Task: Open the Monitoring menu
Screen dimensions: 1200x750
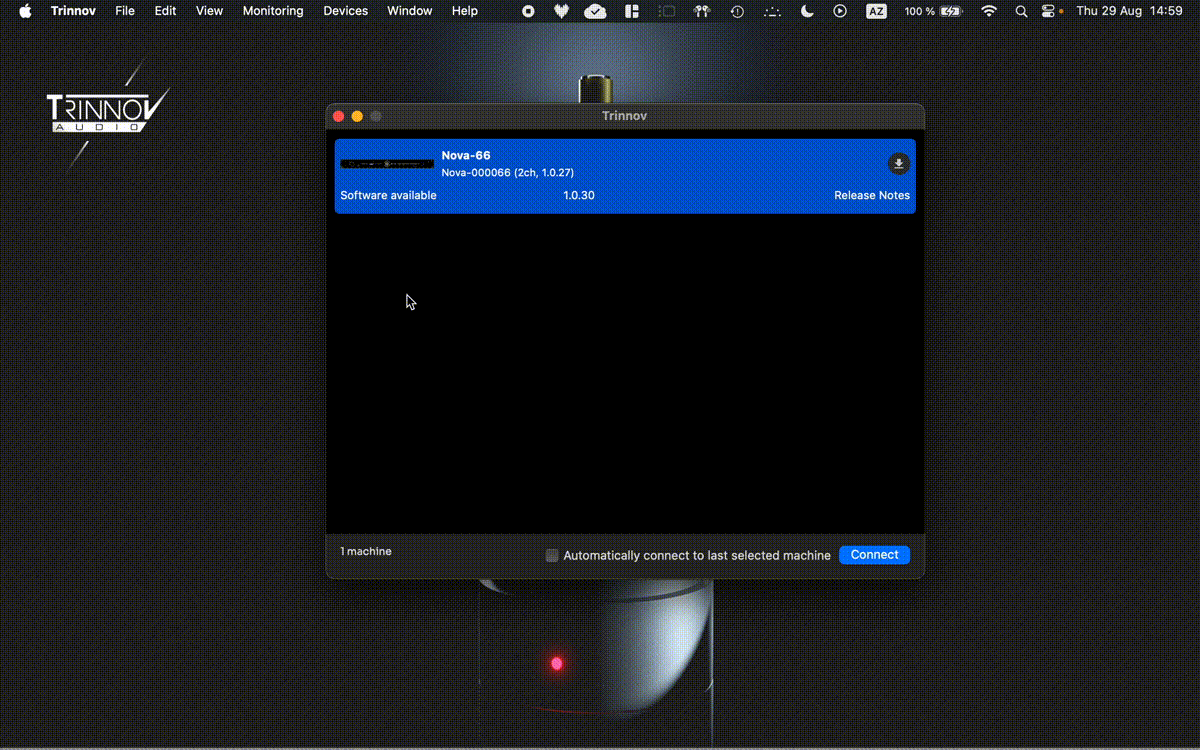Action: 273,11
